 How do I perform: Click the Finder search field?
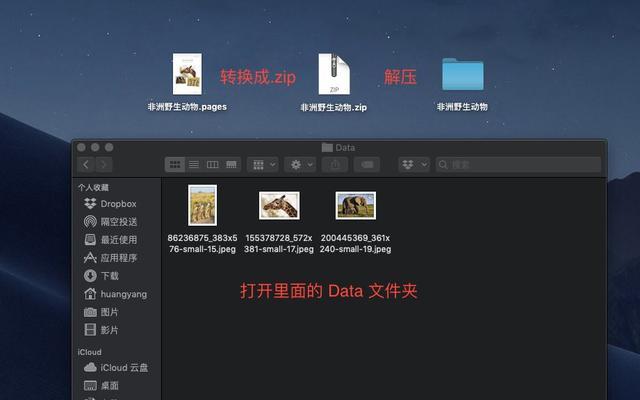(x=518, y=164)
